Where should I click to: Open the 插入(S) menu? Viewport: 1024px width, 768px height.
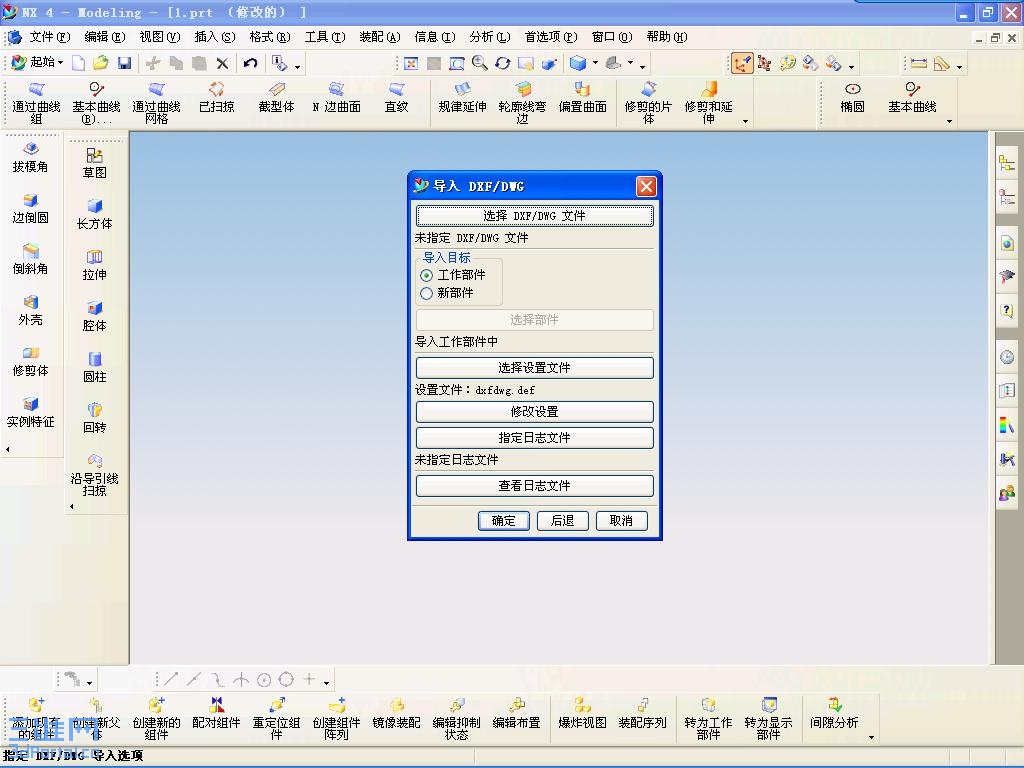(x=215, y=37)
